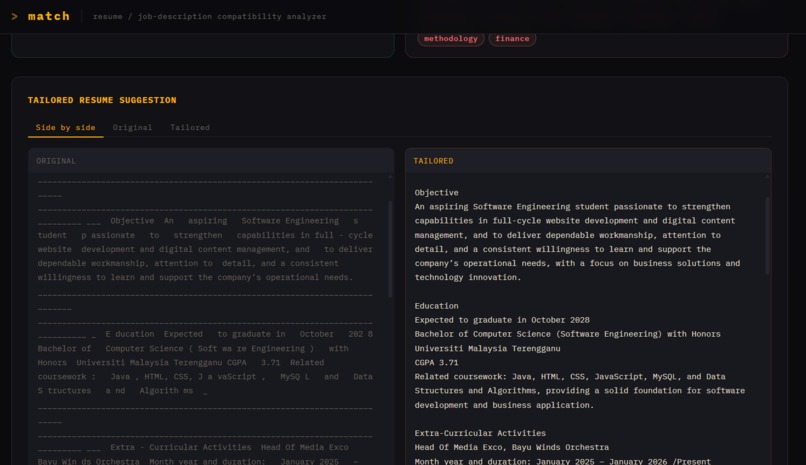
Task: Click 'Universiti Malaysia Terengganu' in Tailored panel
Action: point(487,348)
